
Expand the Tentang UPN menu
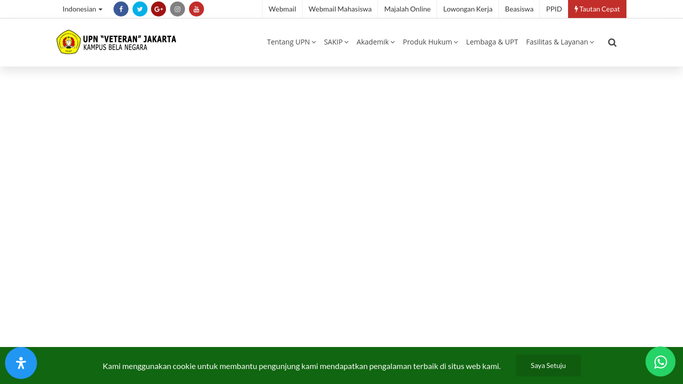tap(291, 42)
